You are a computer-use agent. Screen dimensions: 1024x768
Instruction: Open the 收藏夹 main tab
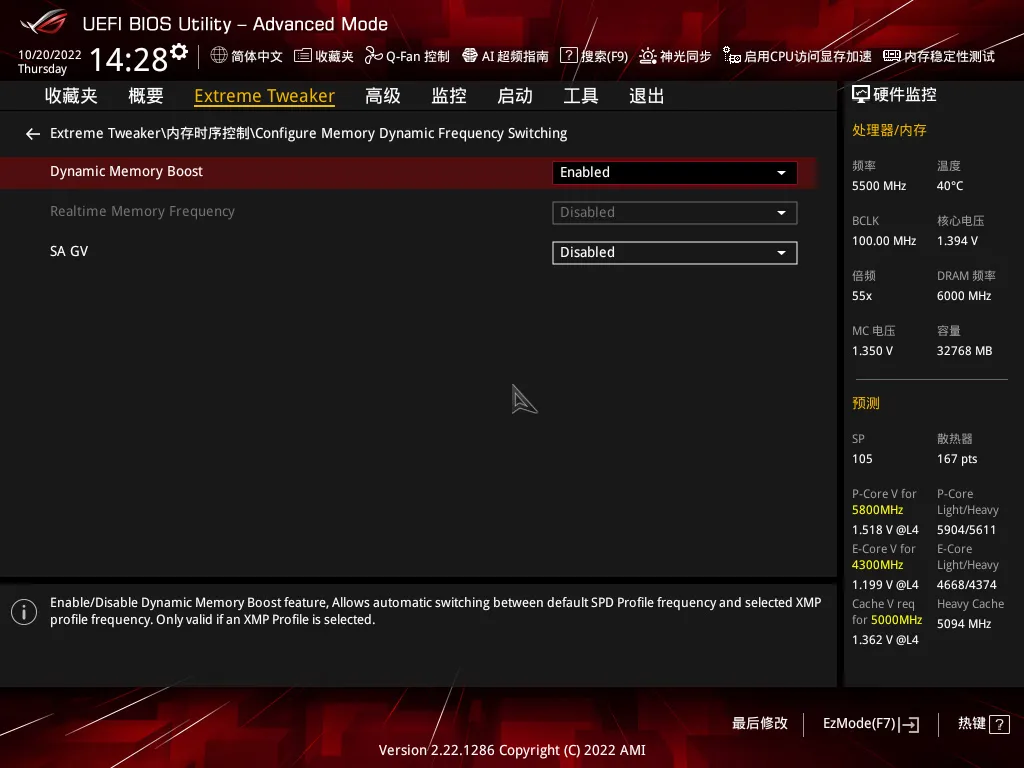71,96
